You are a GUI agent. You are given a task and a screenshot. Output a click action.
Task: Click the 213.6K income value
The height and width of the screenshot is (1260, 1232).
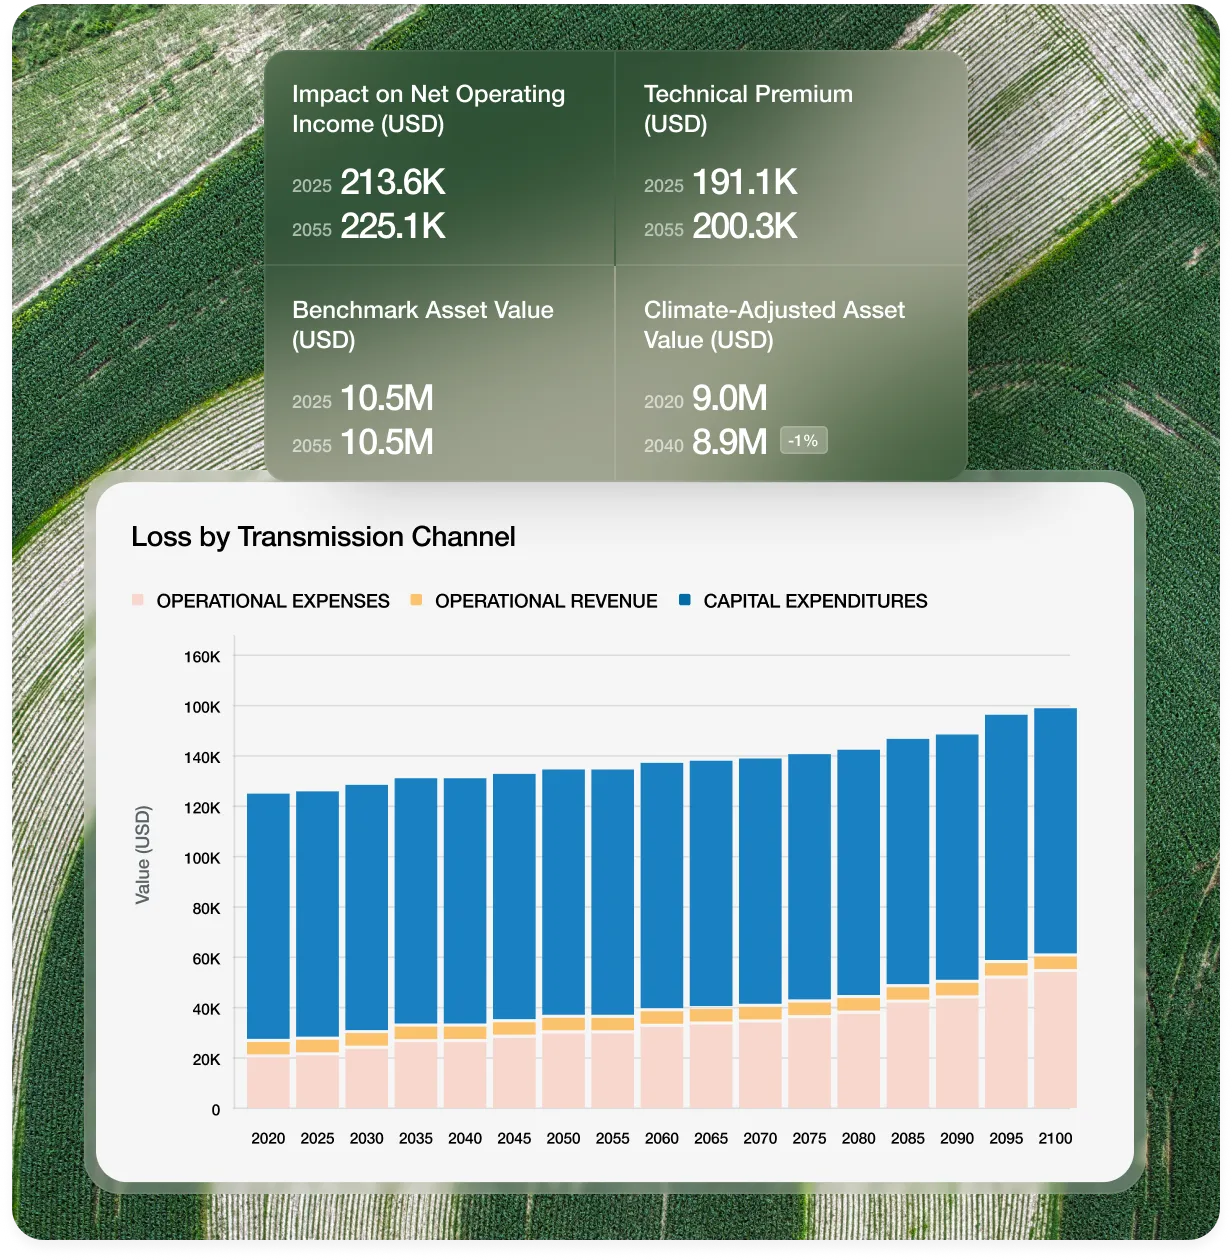(x=393, y=182)
